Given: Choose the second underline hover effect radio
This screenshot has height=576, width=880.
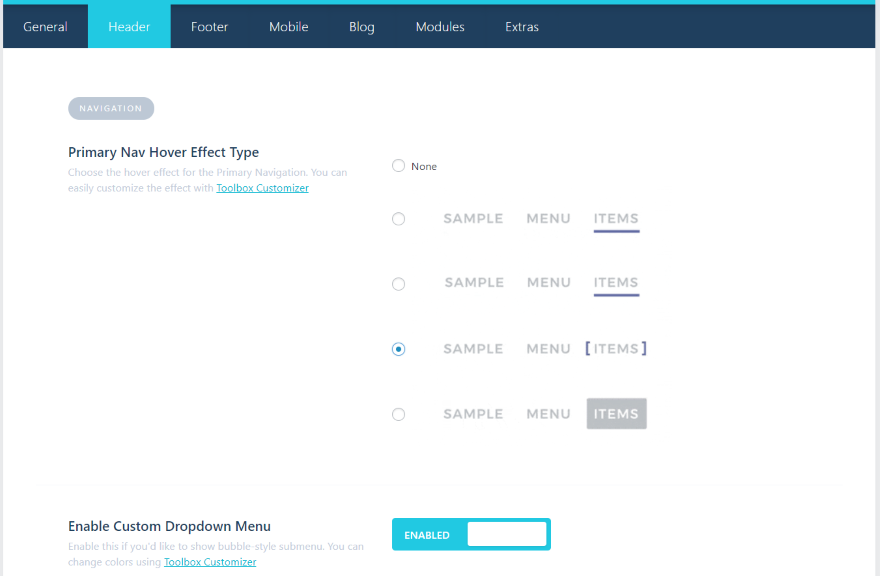Looking at the screenshot, I should coord(398,284).
